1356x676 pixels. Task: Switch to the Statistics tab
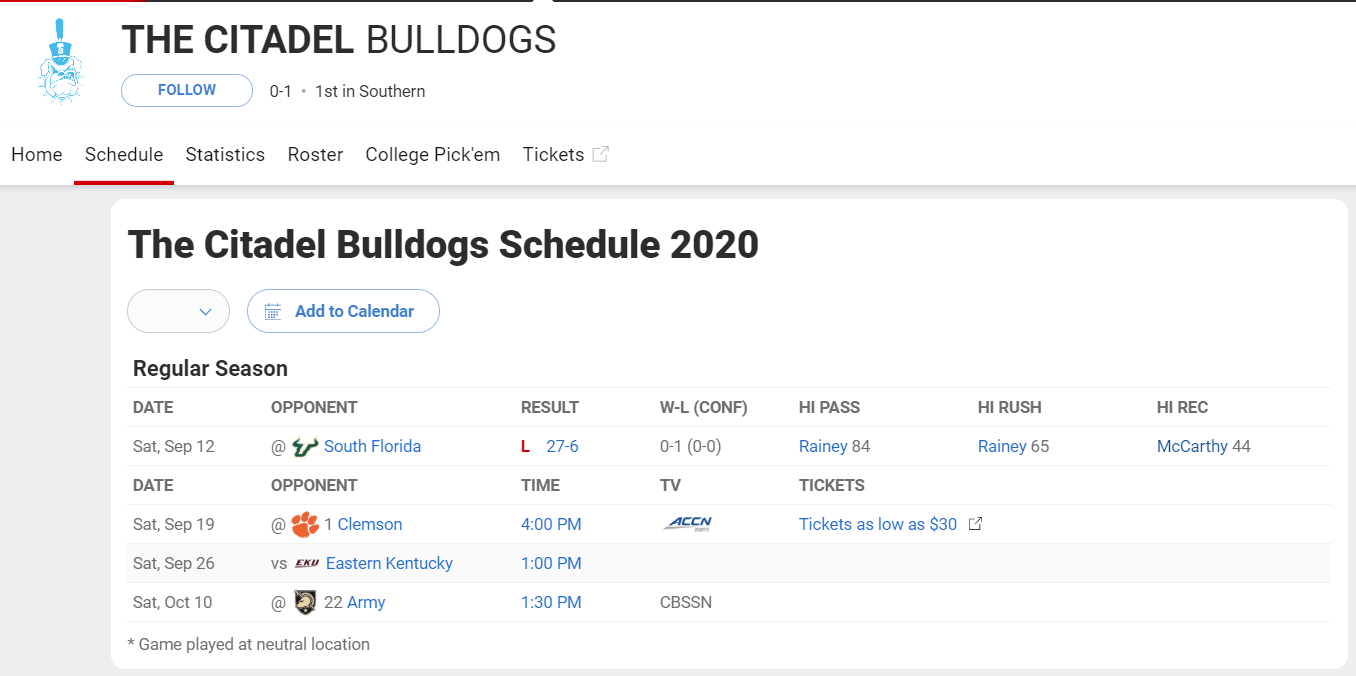[x=225, y=154]
